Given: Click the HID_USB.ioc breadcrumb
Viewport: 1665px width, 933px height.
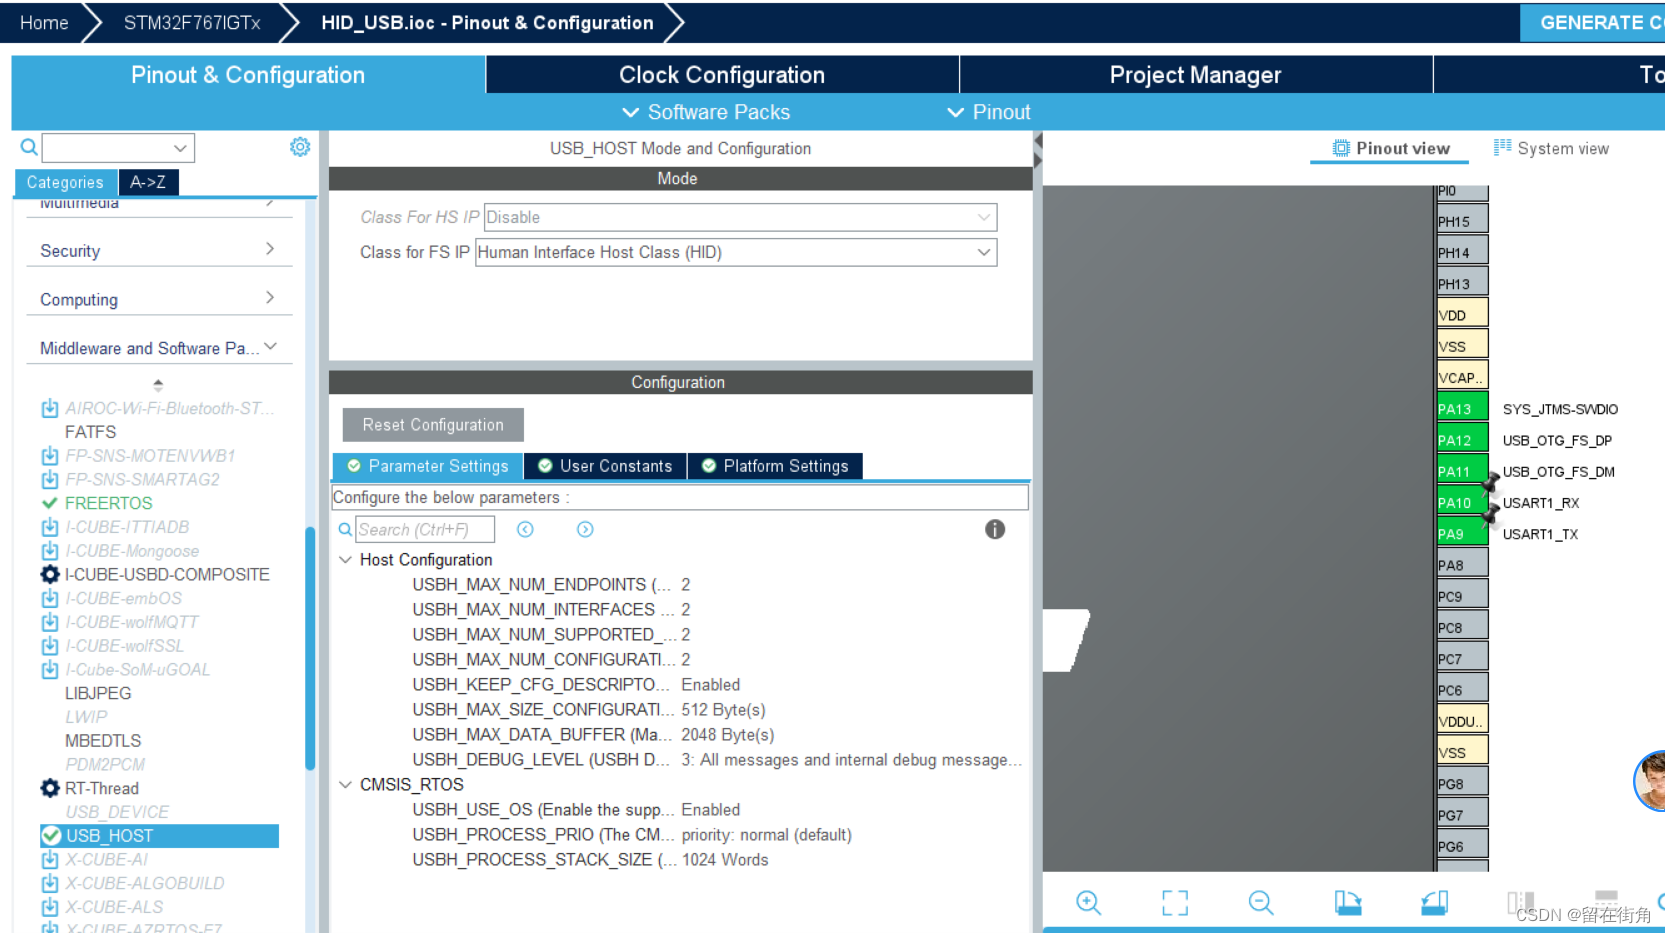Looking at the screenshot, I should pyautogui.click(x=487, y=22).
